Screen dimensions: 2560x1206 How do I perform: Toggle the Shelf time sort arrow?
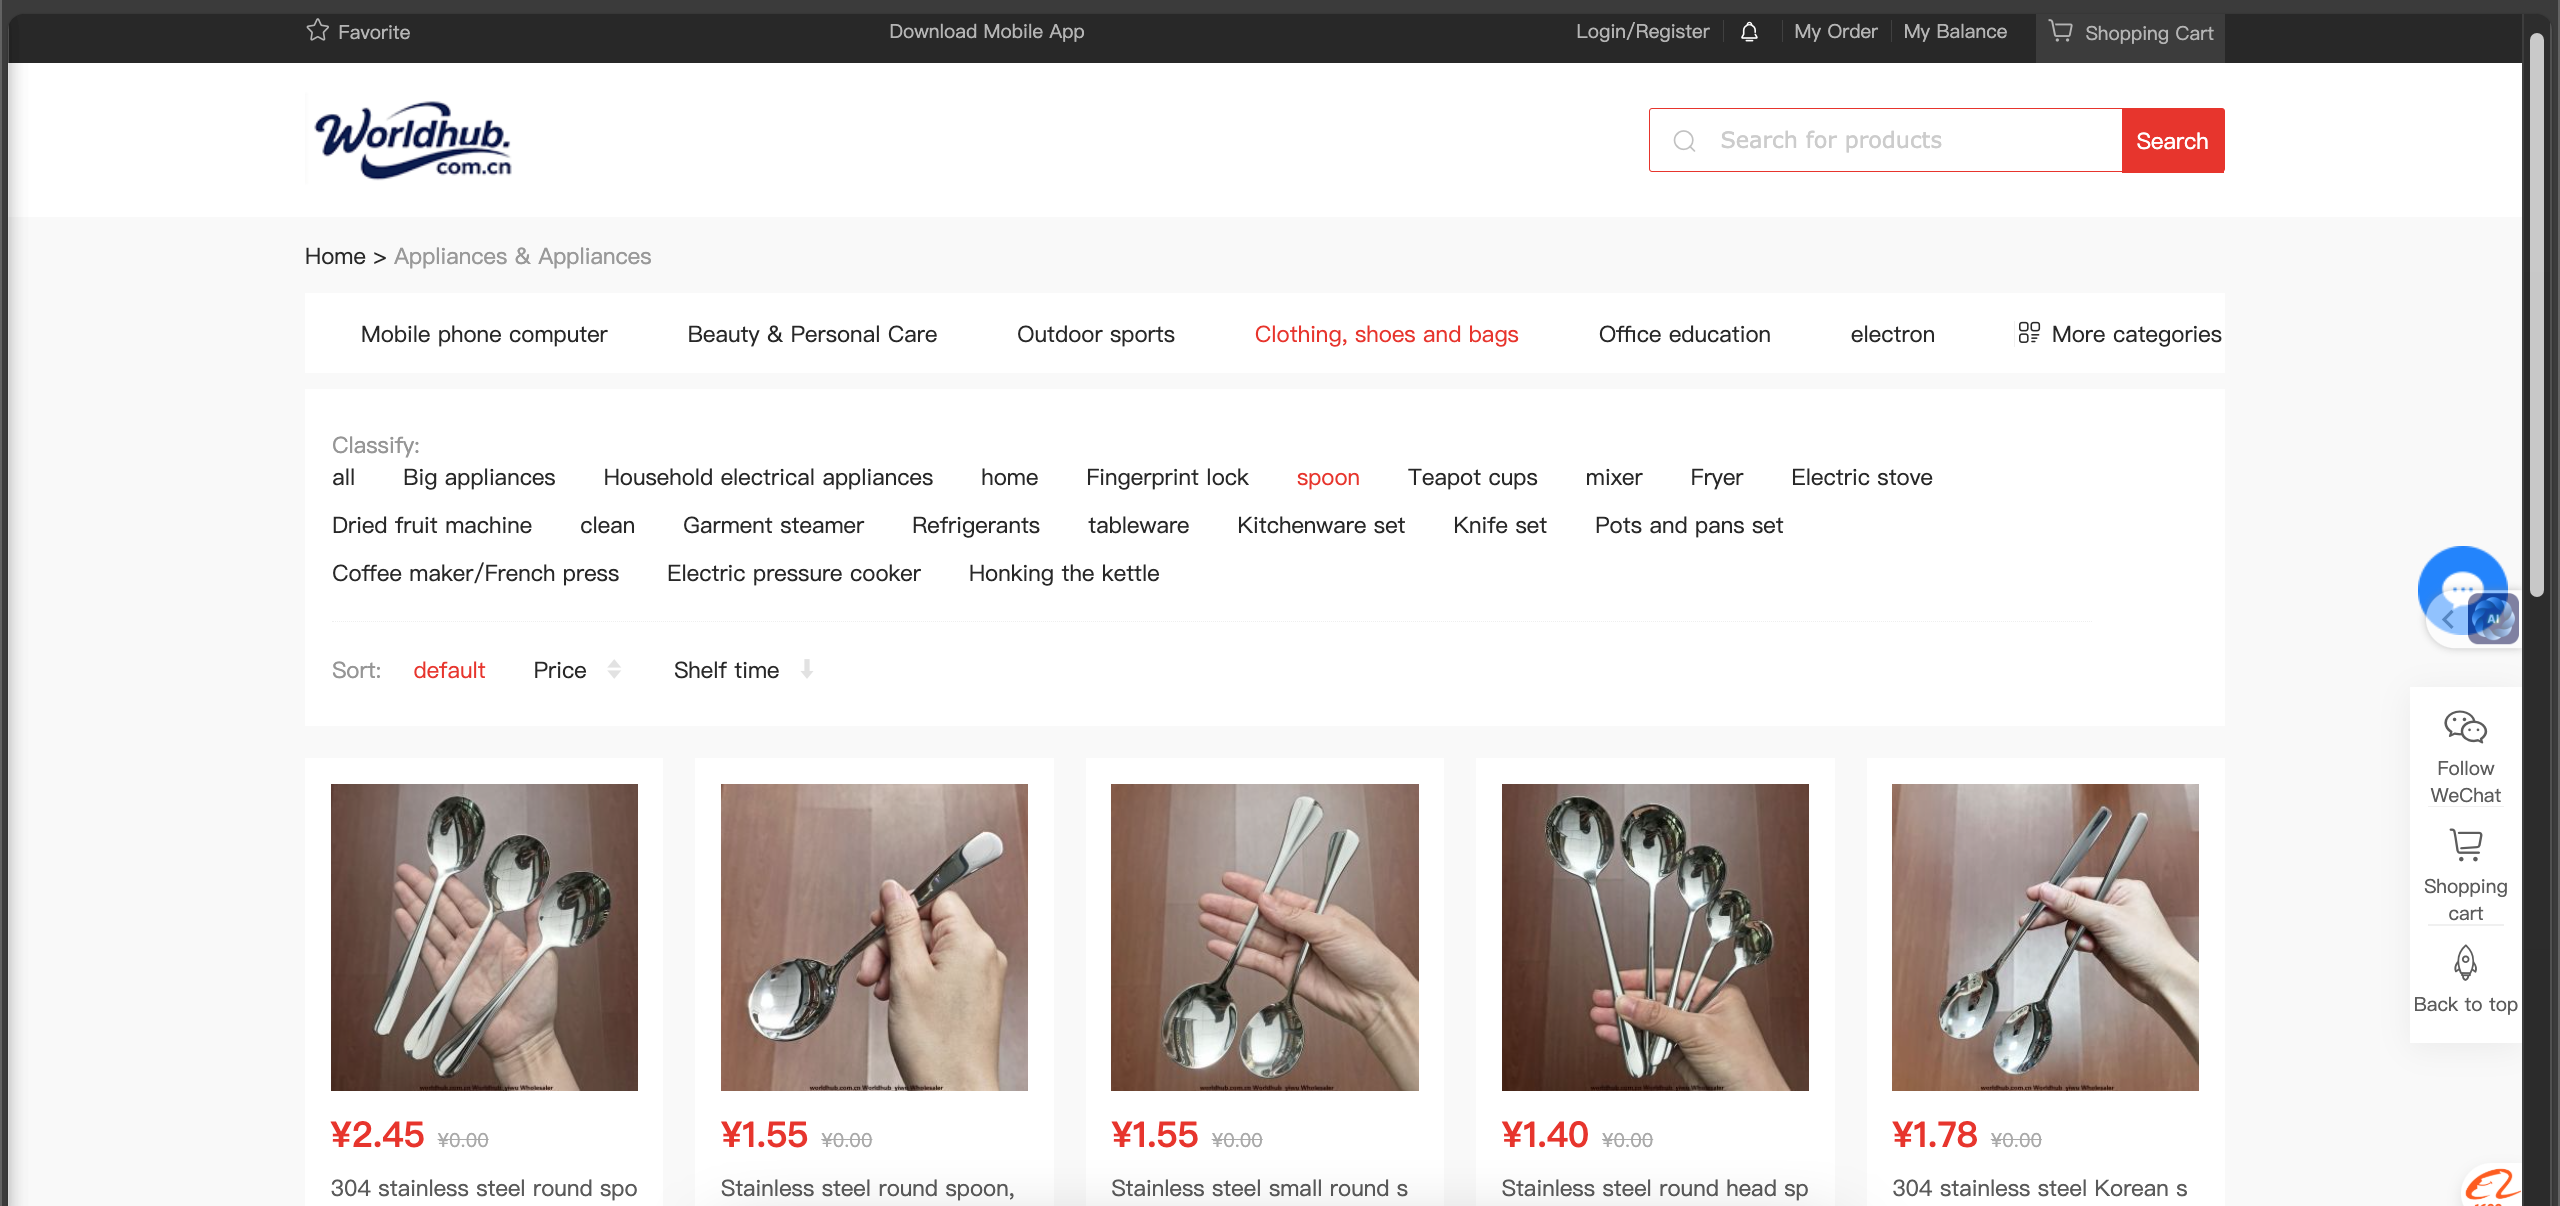tap(806, 669)
